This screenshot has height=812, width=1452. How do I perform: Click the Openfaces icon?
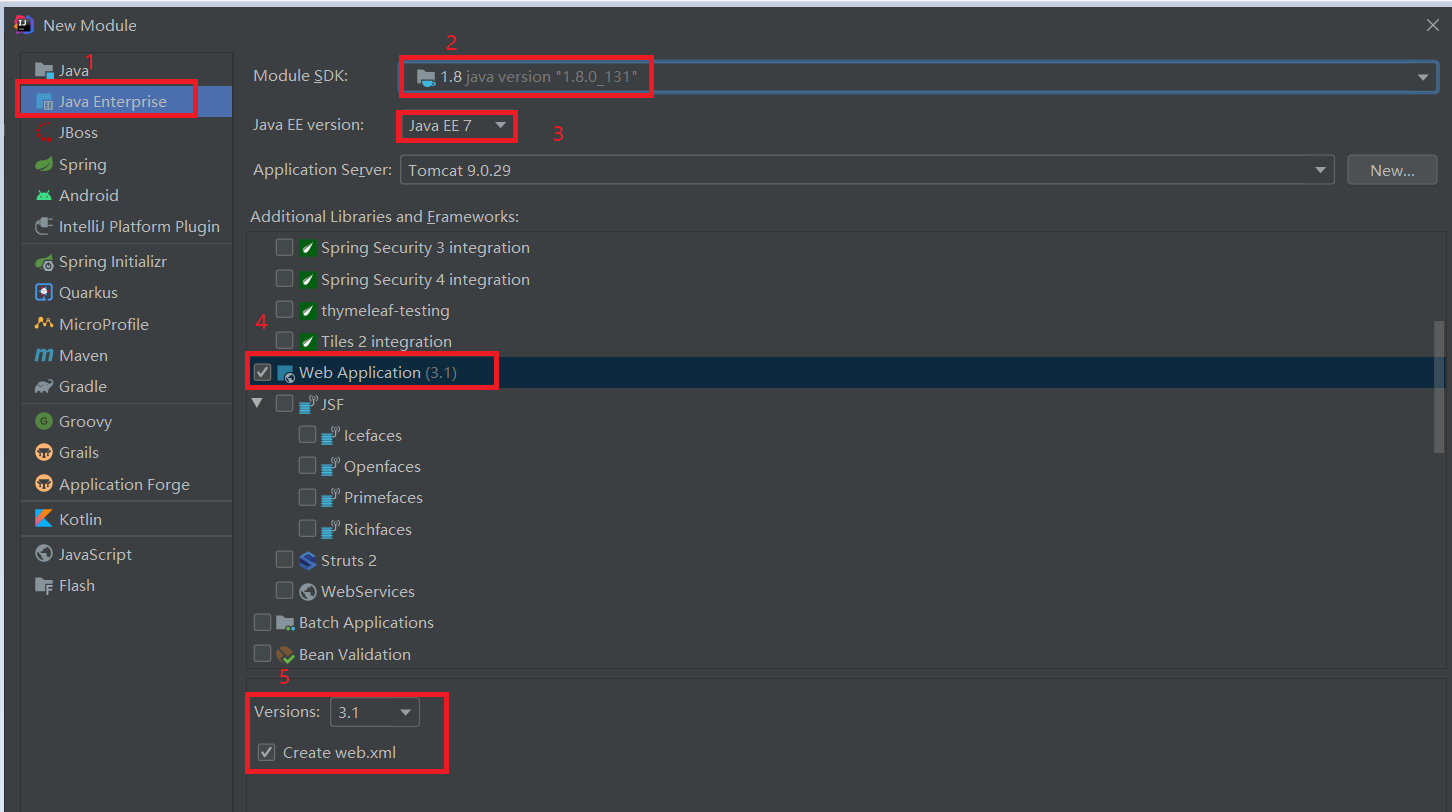pos(331,466)
